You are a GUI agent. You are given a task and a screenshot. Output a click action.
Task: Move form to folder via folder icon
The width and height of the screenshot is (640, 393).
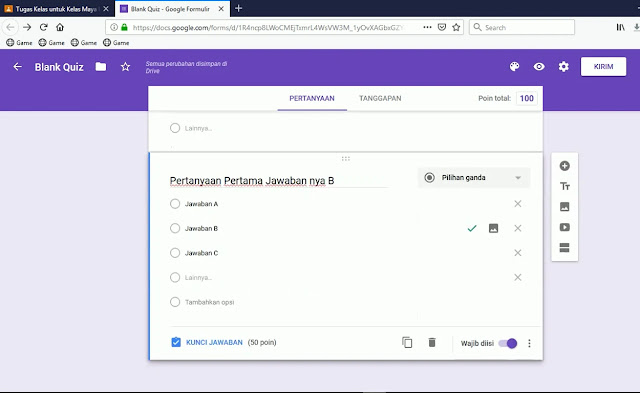click(101, 67)
